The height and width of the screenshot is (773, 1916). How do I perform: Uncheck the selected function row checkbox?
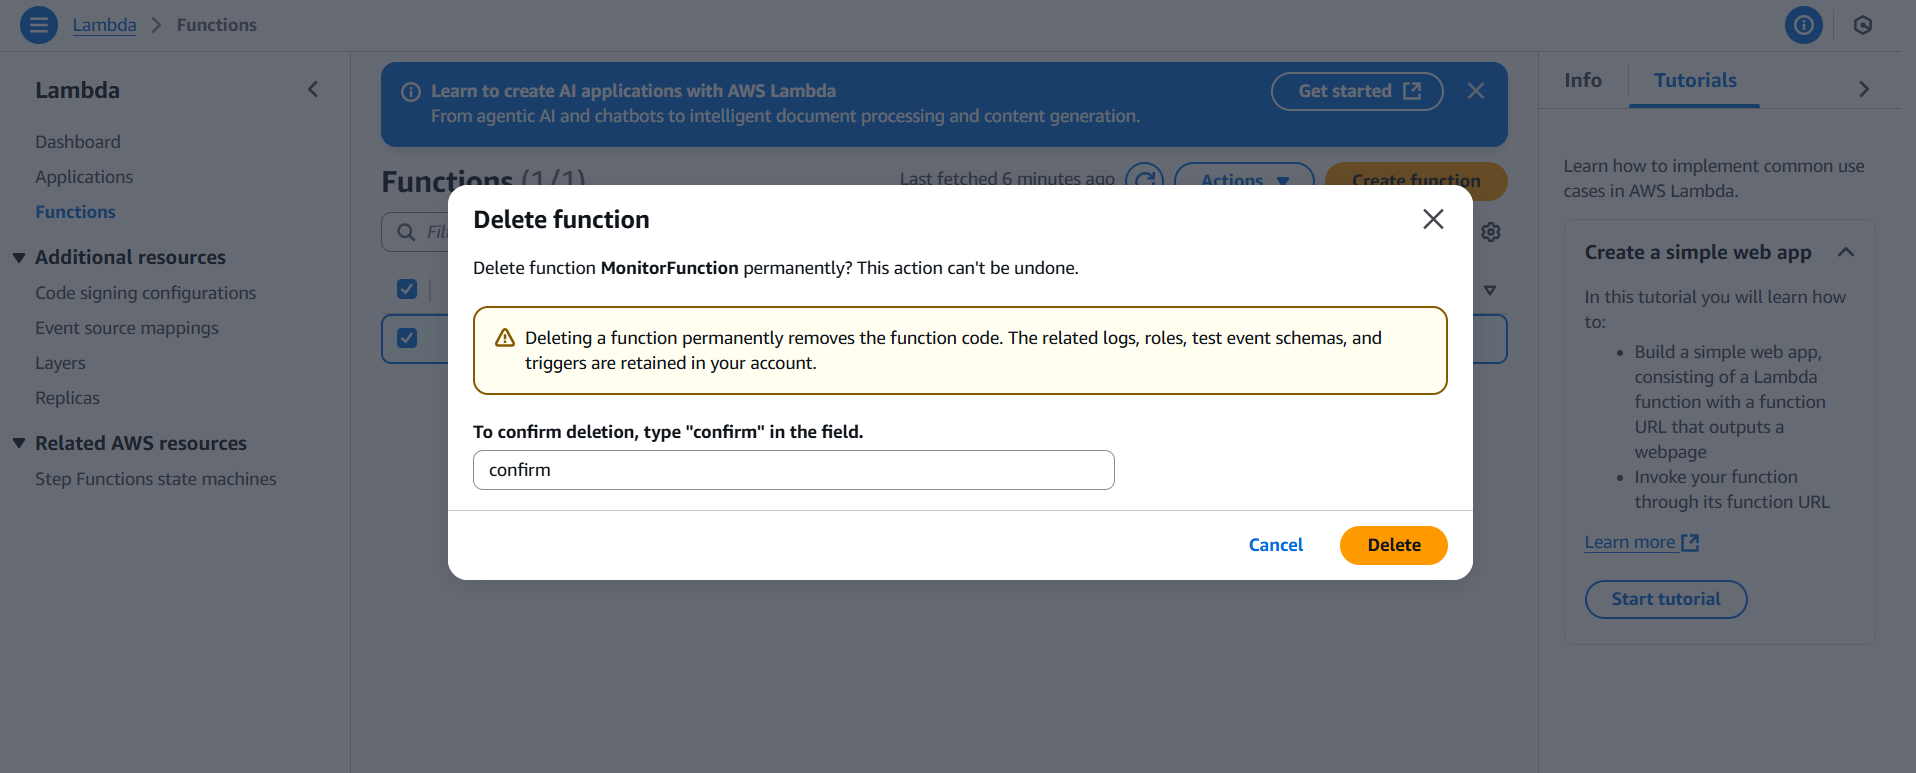[407, 338]
